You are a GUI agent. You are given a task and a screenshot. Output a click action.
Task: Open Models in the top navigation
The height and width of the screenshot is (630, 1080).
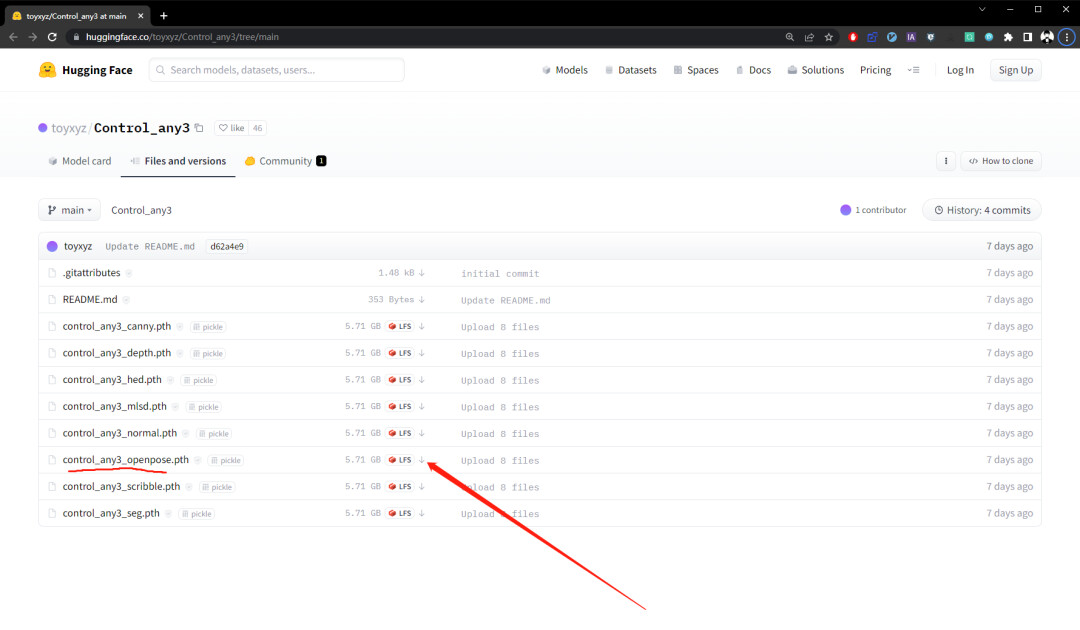point(565,70)
